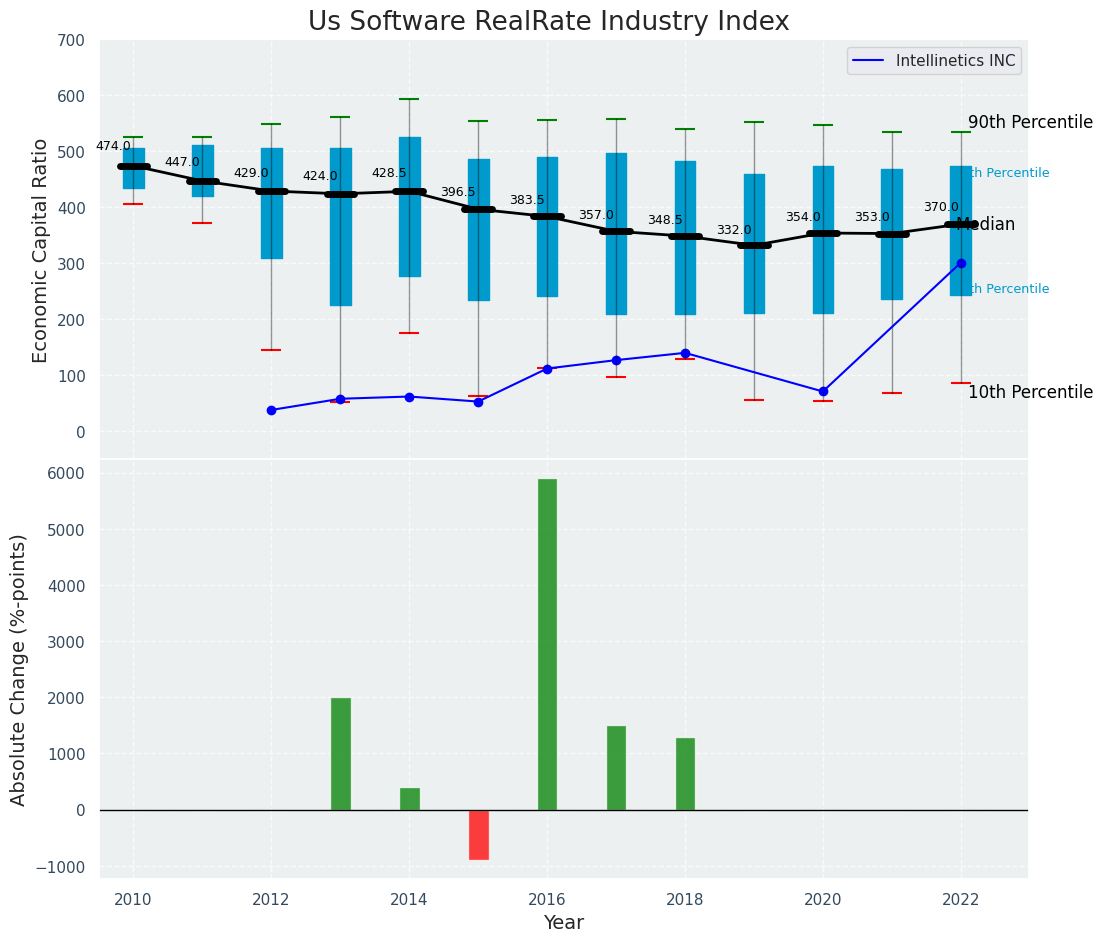This screenshot has width=1103, height=942.
Task: Select the Absolute Change (%-points) axis label
Action: click(19, 669)
